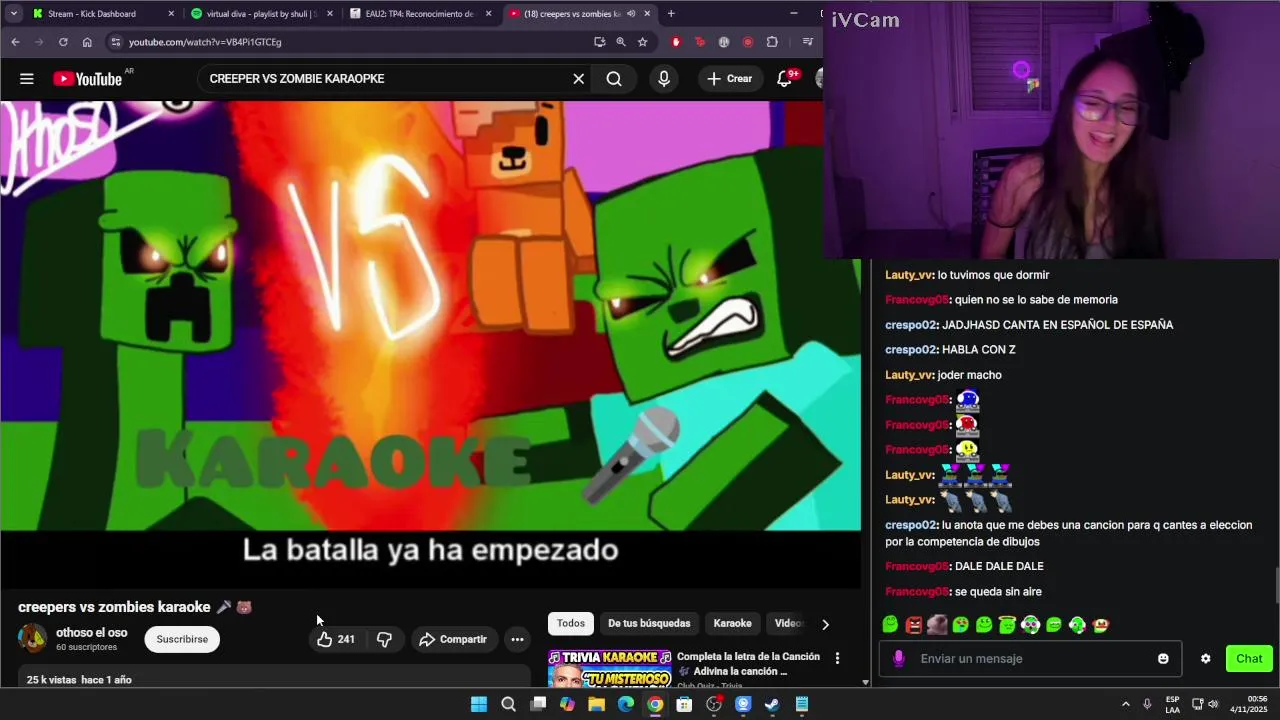The image size is (1280, 720).
Task: Run the search with the magnifier button
Action: coord(614,79)
